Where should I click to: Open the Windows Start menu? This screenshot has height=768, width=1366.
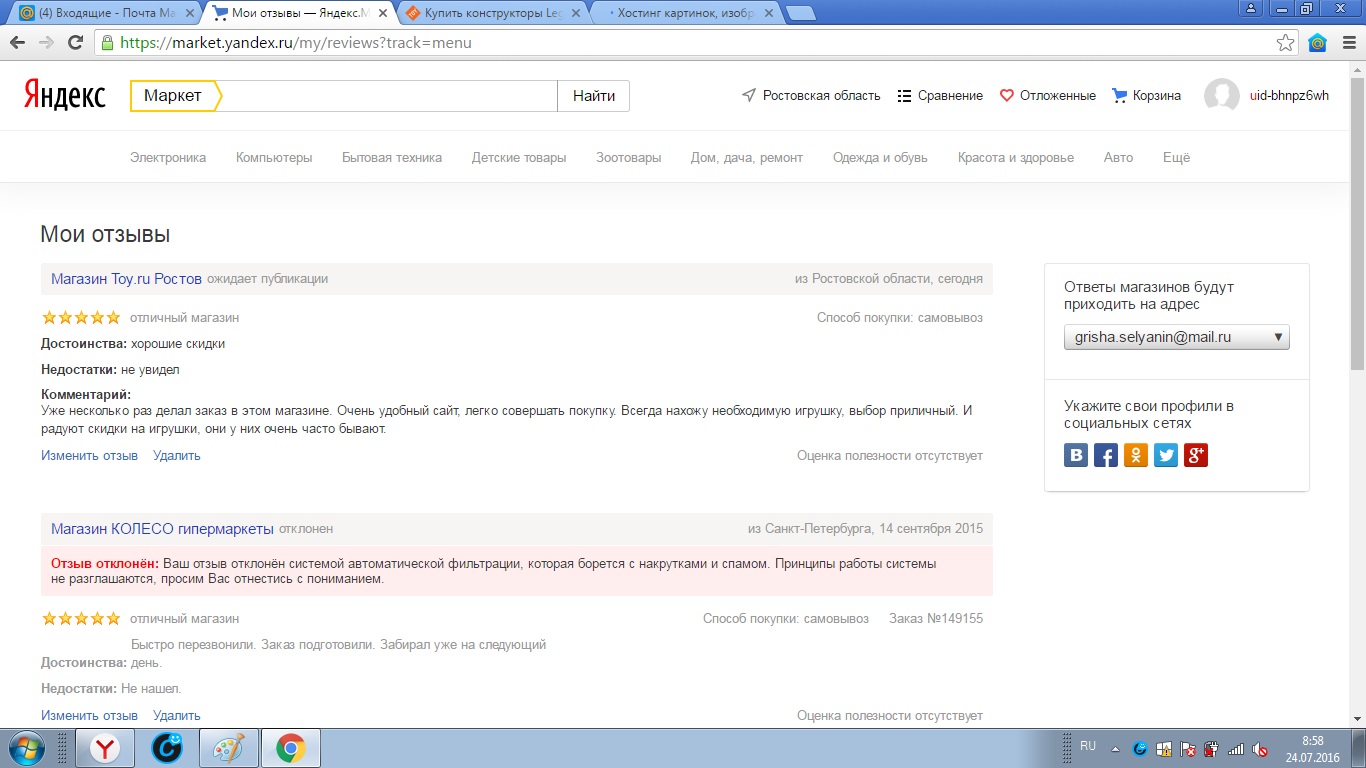[26, 748]
